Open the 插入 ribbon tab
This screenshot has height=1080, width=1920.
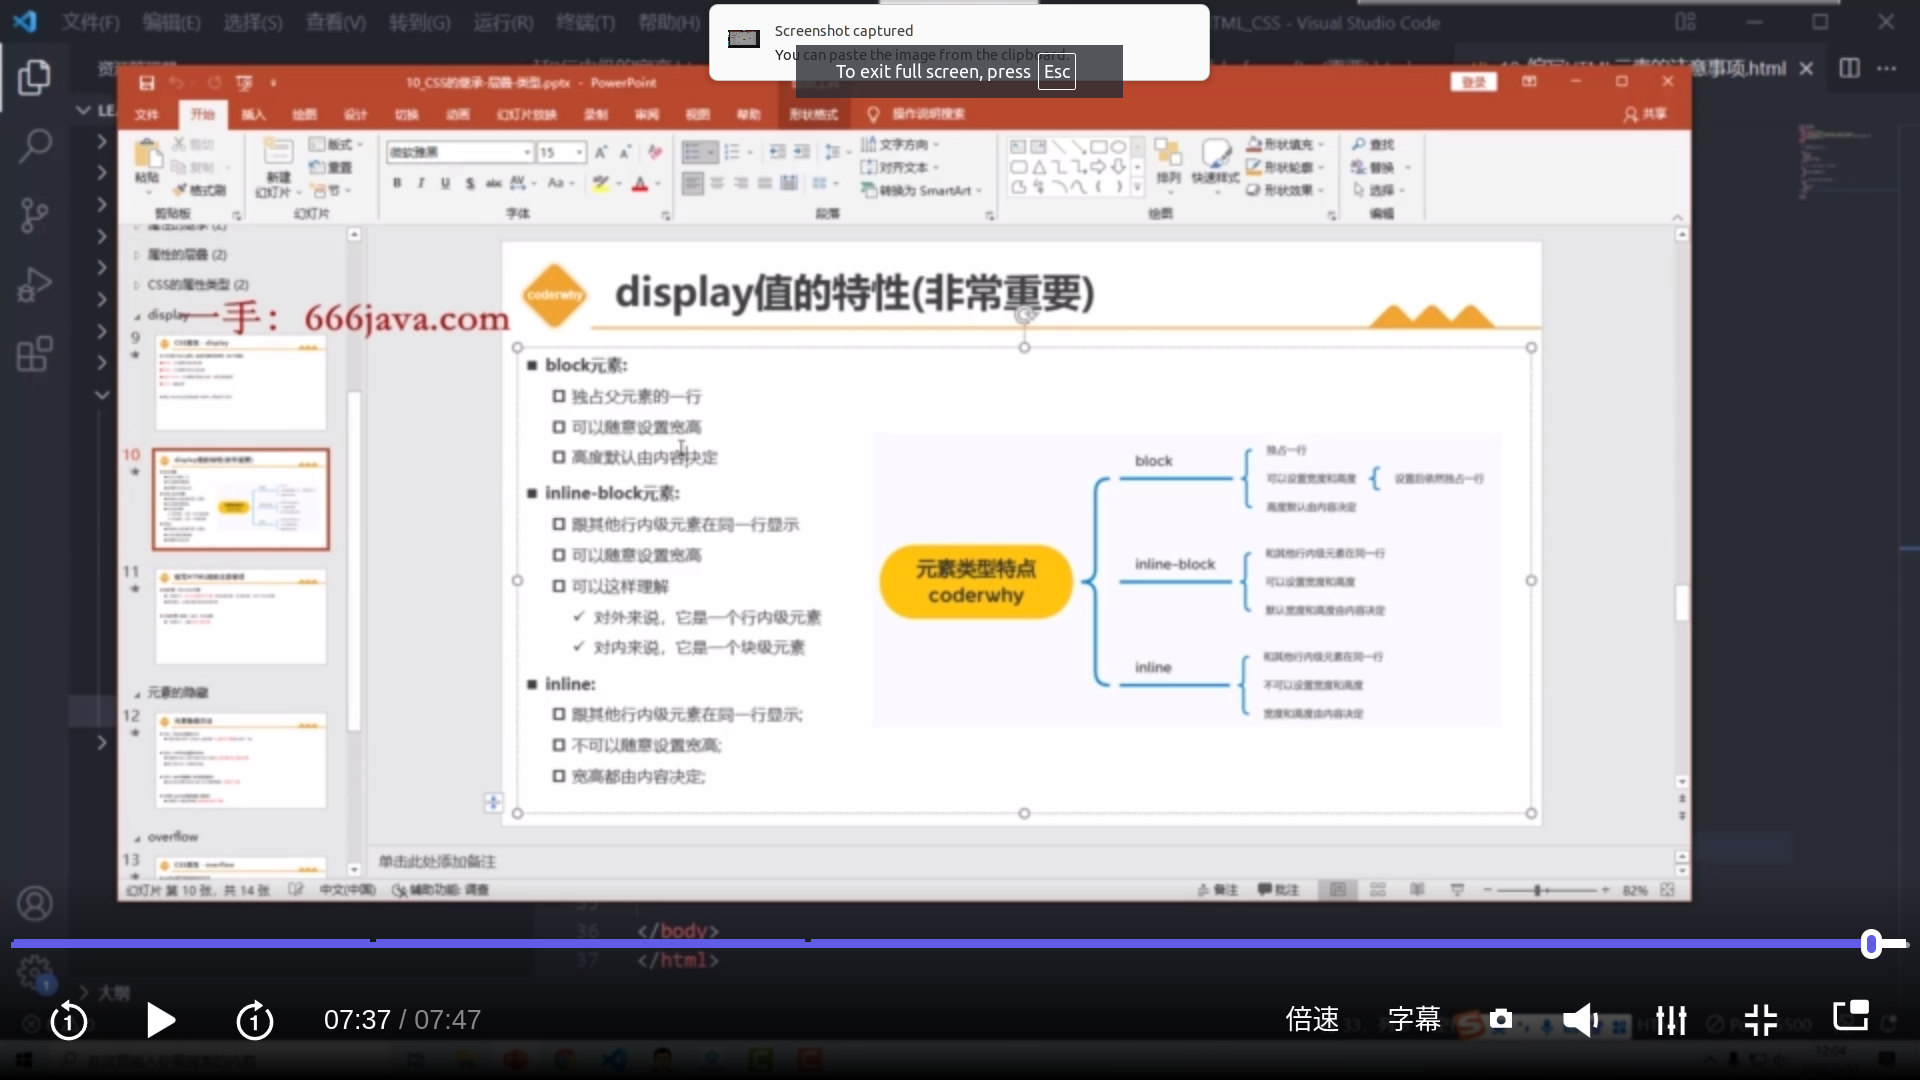[253, 114]
